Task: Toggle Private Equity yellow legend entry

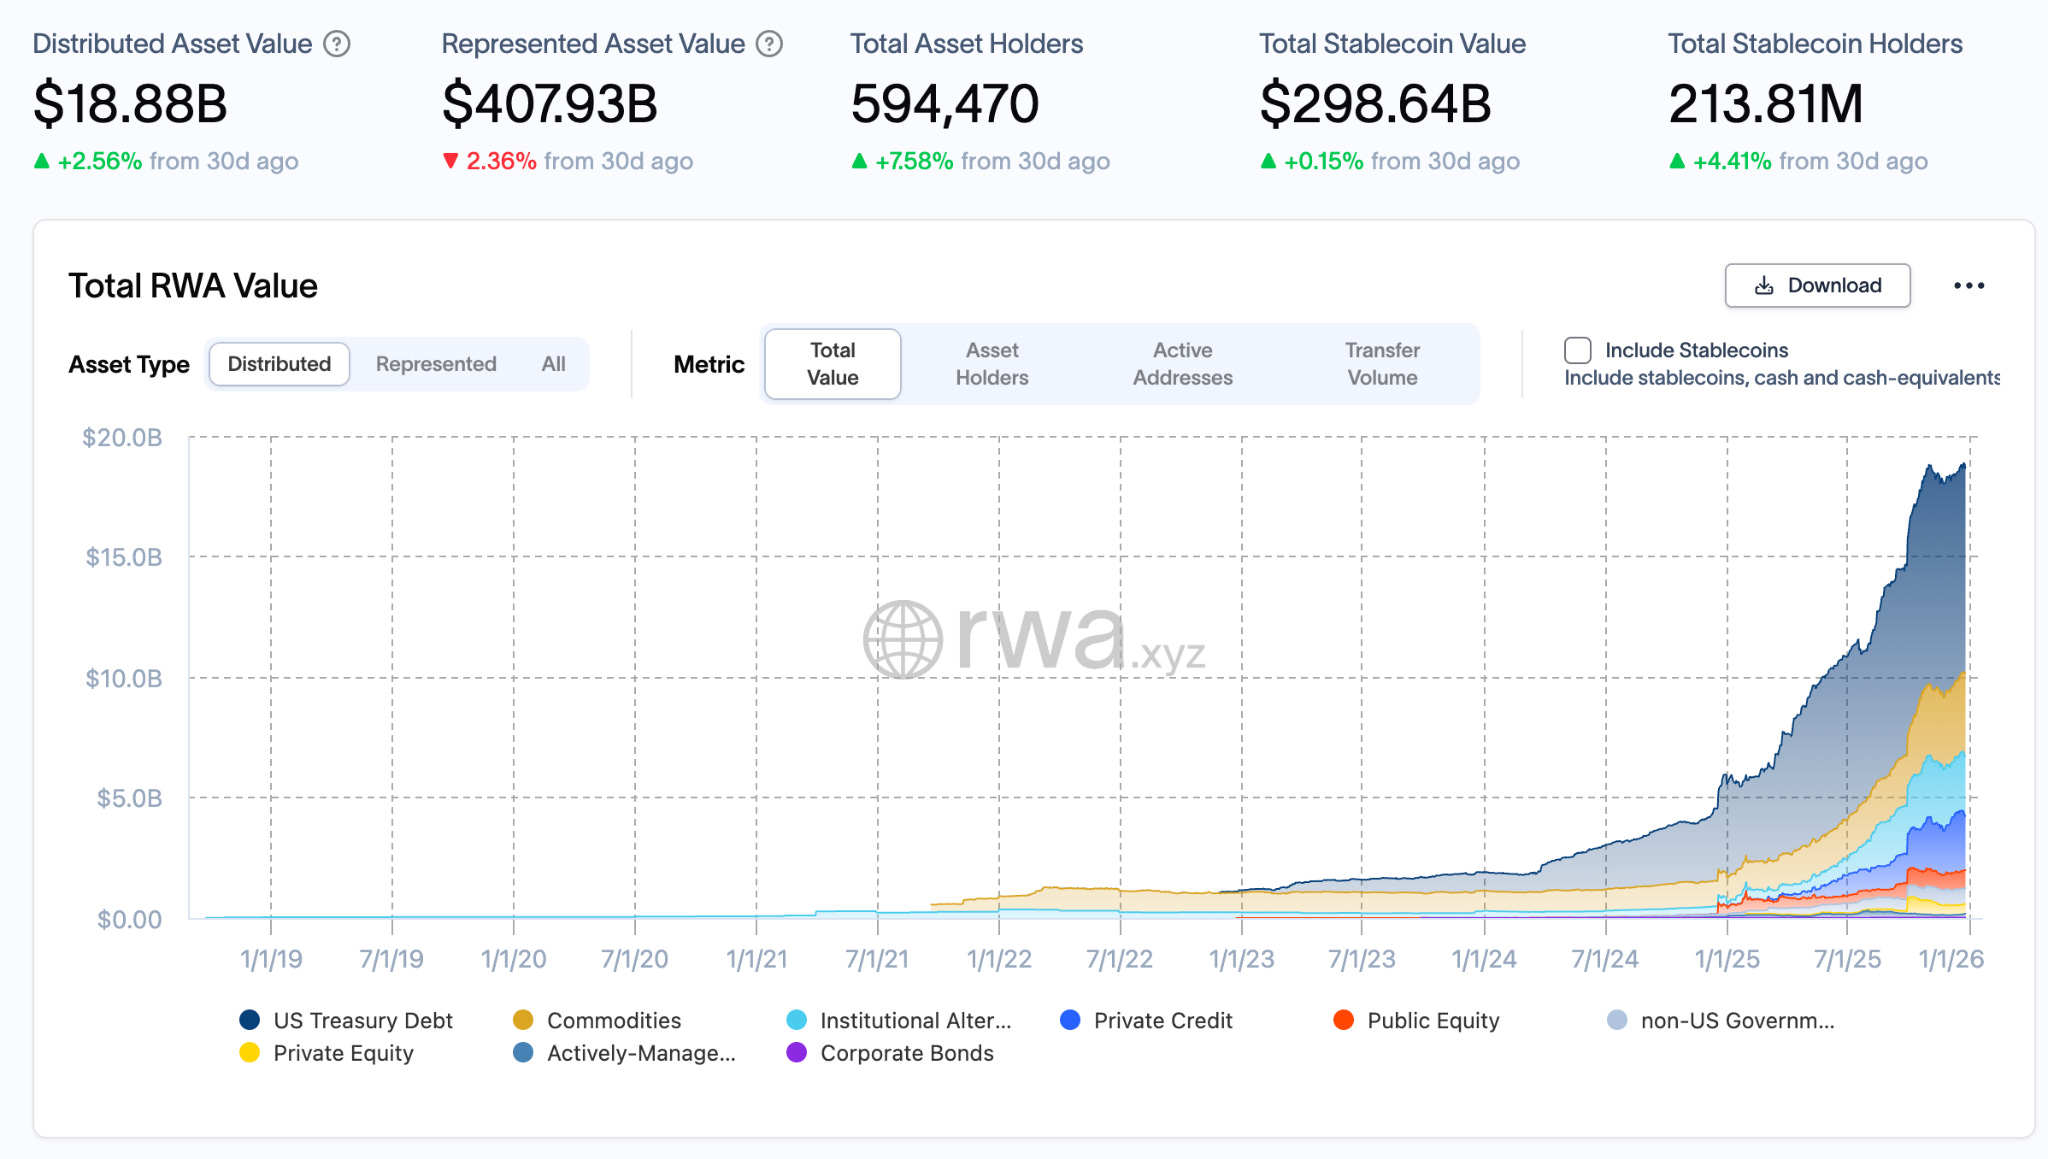Action: [250, 1053]
